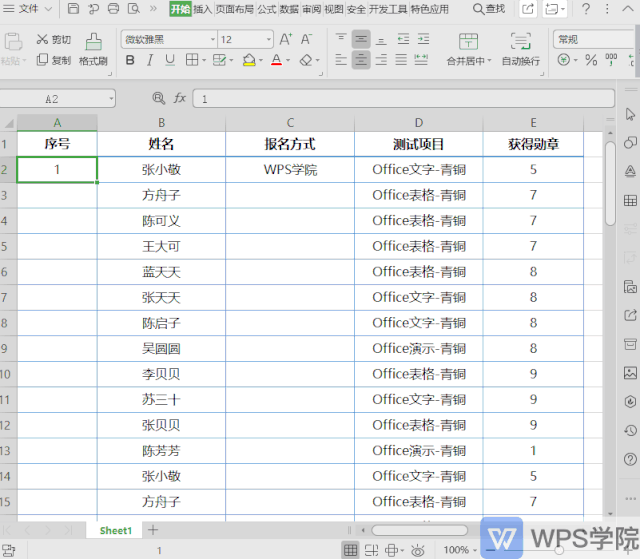
Task: Open the font size dropdown
Action: tap(269, 40)
